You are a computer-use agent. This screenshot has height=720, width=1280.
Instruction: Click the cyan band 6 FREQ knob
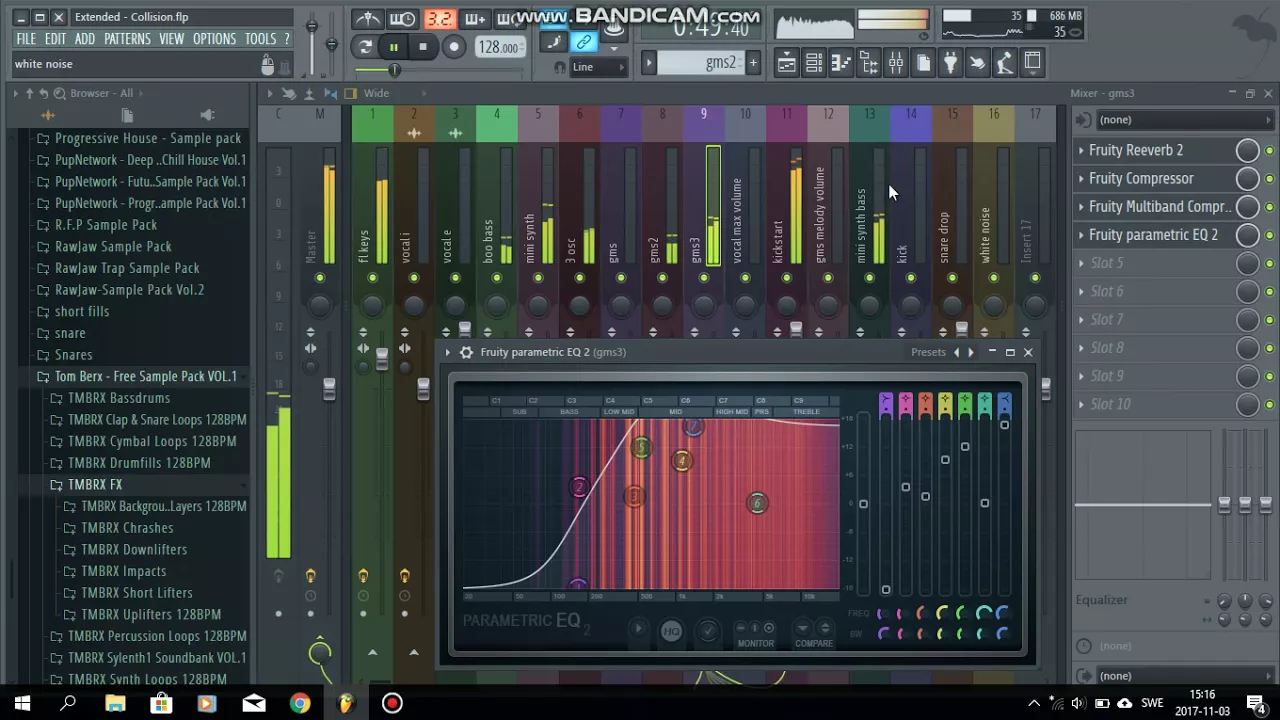(x=984, y=614)
